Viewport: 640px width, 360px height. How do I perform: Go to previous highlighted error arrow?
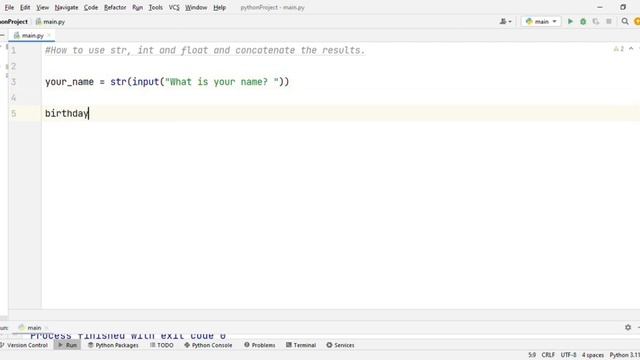point(631,49)
